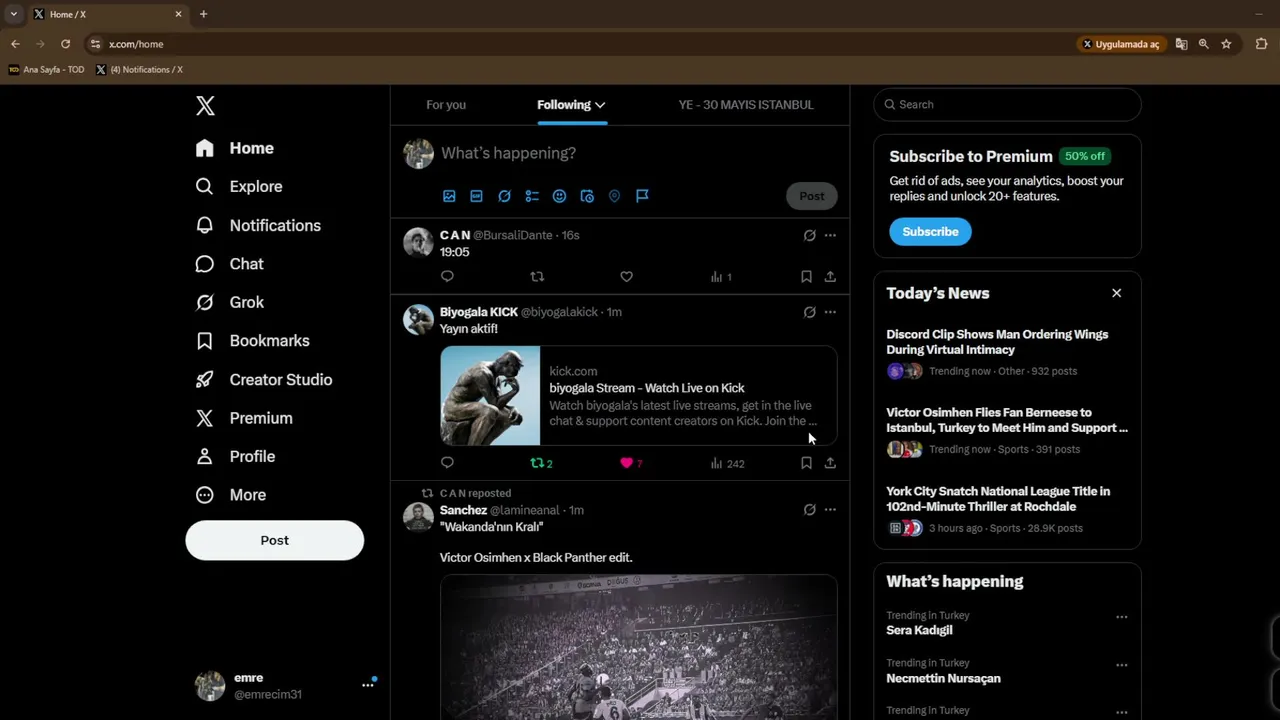Close the Today's News panel
Image resolution: width=1280 pixels, height=720 pixels.
pyautogui.click(x=1116, y=293)
